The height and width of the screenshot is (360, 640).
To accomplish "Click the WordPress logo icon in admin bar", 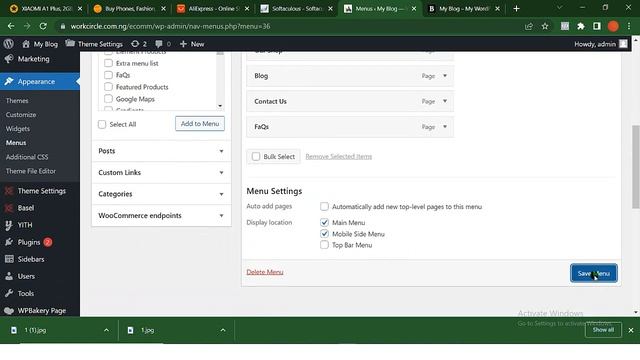I will coord(9,44).
